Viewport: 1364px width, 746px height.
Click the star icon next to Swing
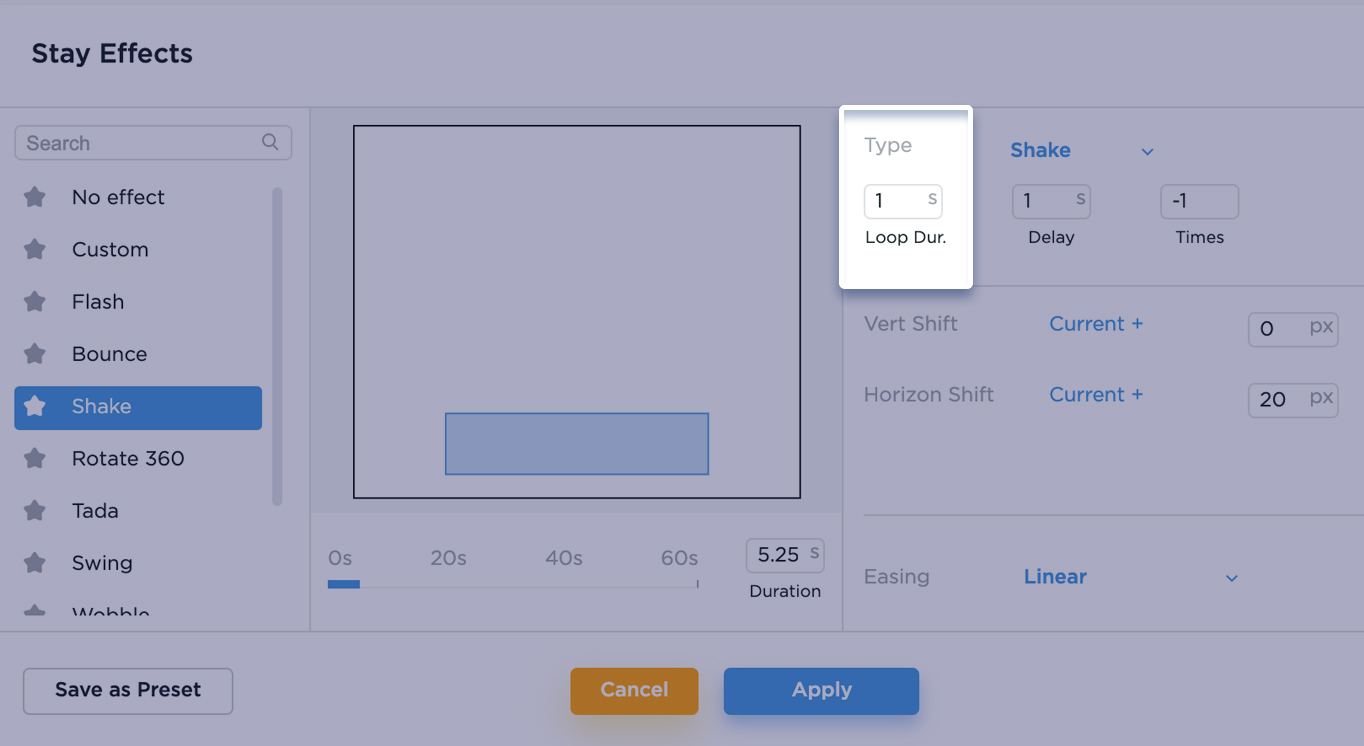click(x=35, y=563)
